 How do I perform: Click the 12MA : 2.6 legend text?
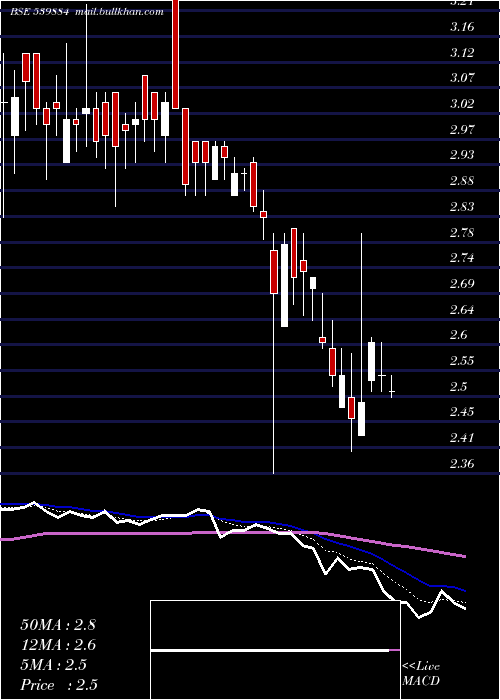tap(58, 645)
